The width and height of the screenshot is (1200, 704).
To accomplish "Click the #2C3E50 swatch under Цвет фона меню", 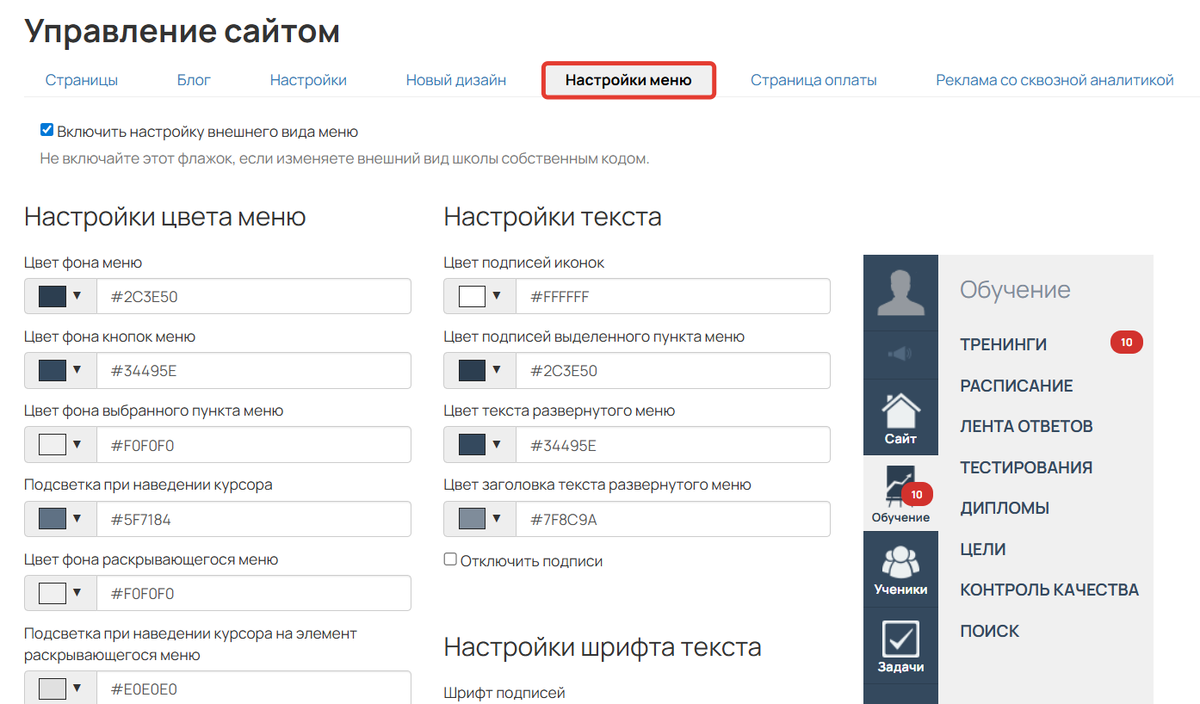I will tap(52, 296).
